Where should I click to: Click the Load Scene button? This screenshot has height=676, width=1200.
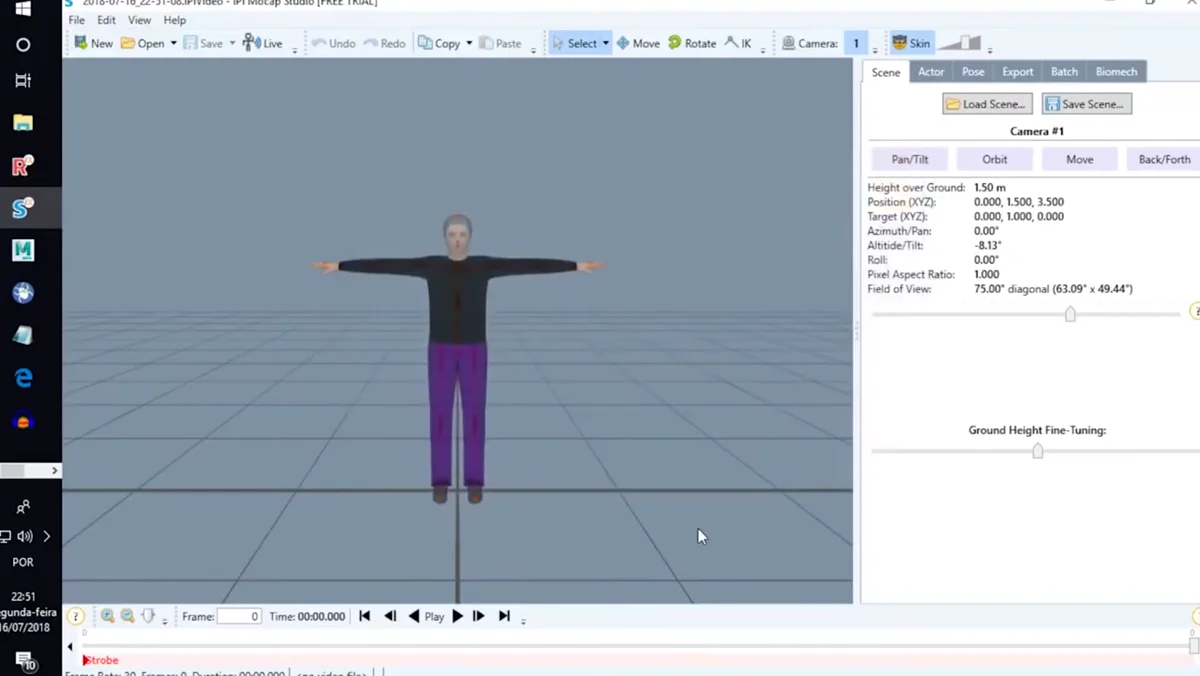pyautogui.click(x=987, y=104)
